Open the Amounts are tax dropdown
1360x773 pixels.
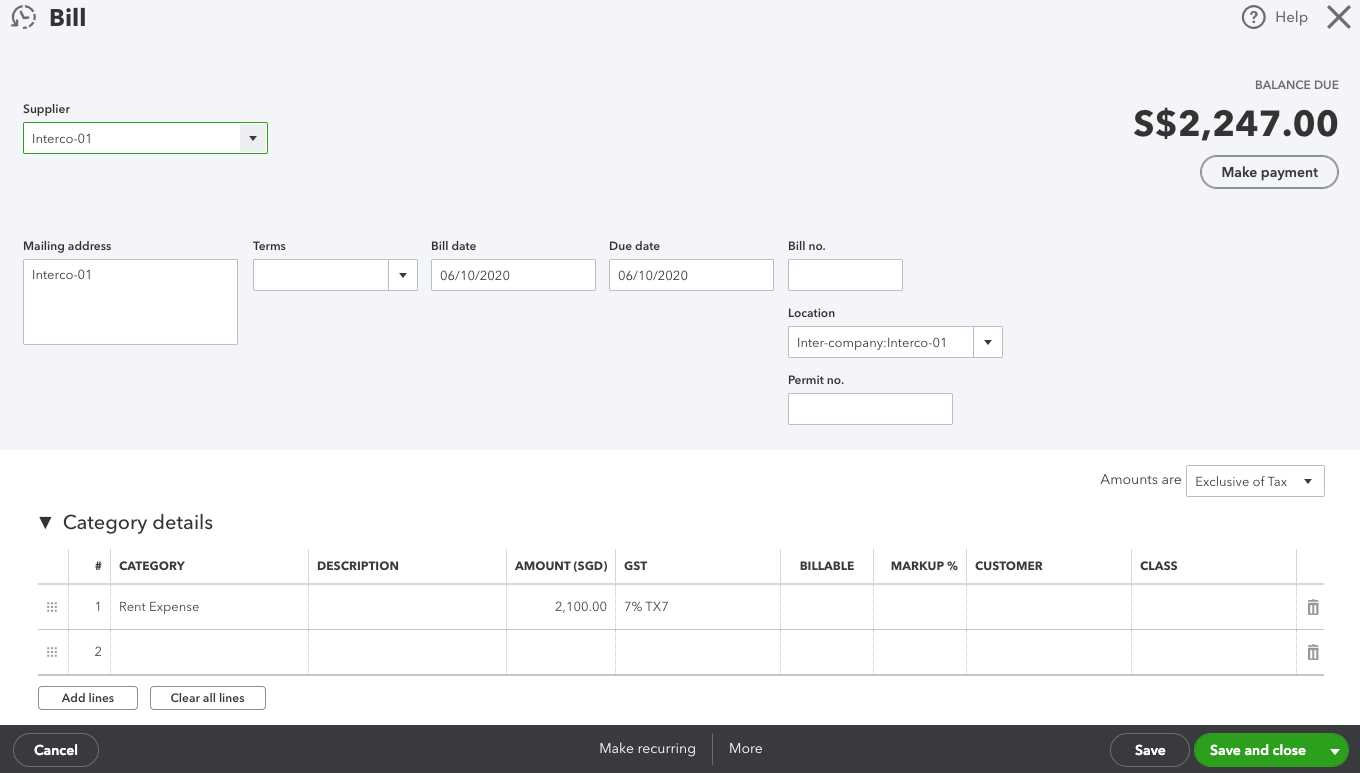pyautogui.click(x=1255, y=481)
